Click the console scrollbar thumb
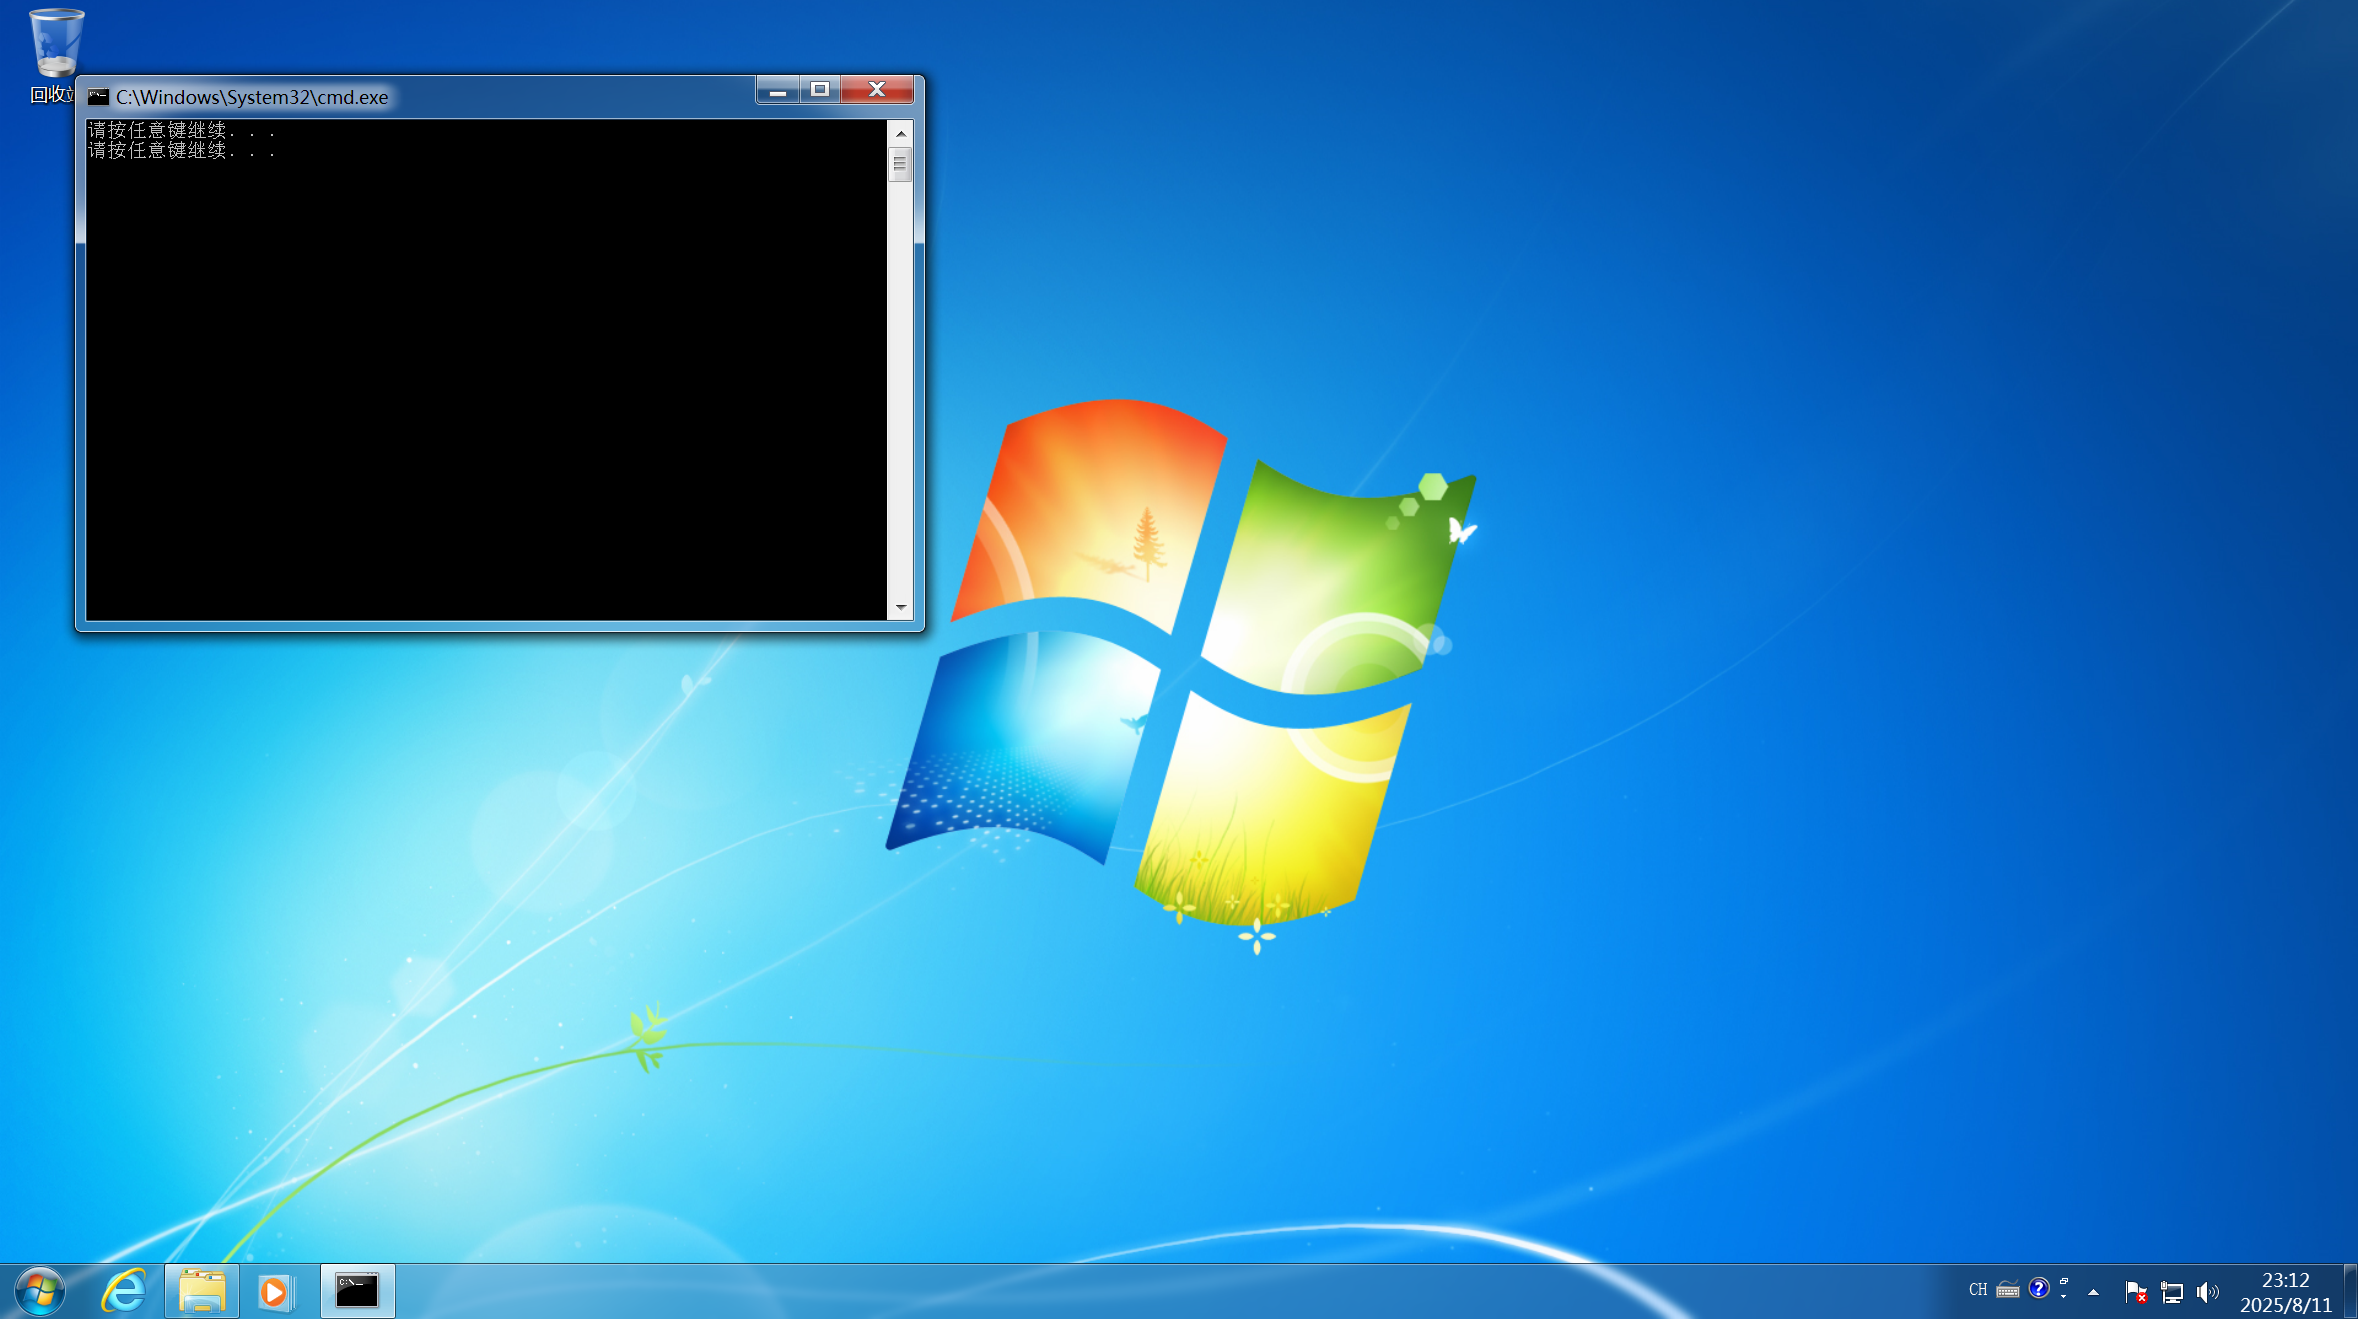Screen dimensions: 2358x1319 [x=901, y=164]
